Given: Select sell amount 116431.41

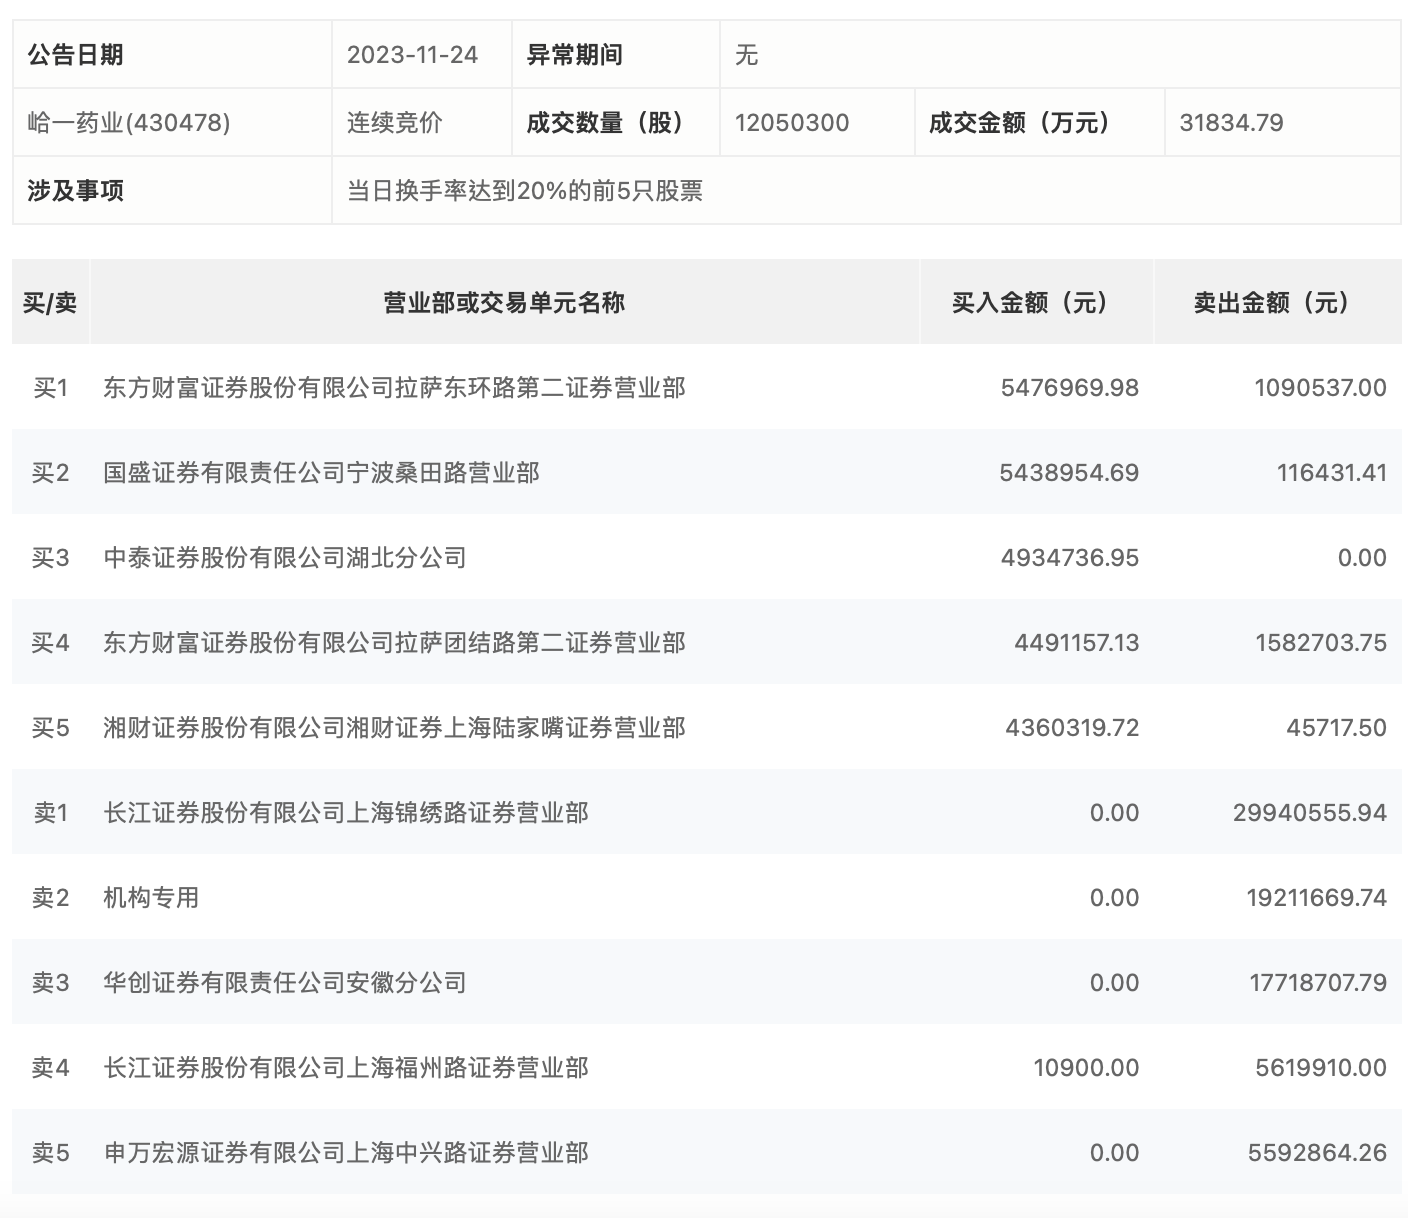Looking at the screenshot, I should [1332, 473].
